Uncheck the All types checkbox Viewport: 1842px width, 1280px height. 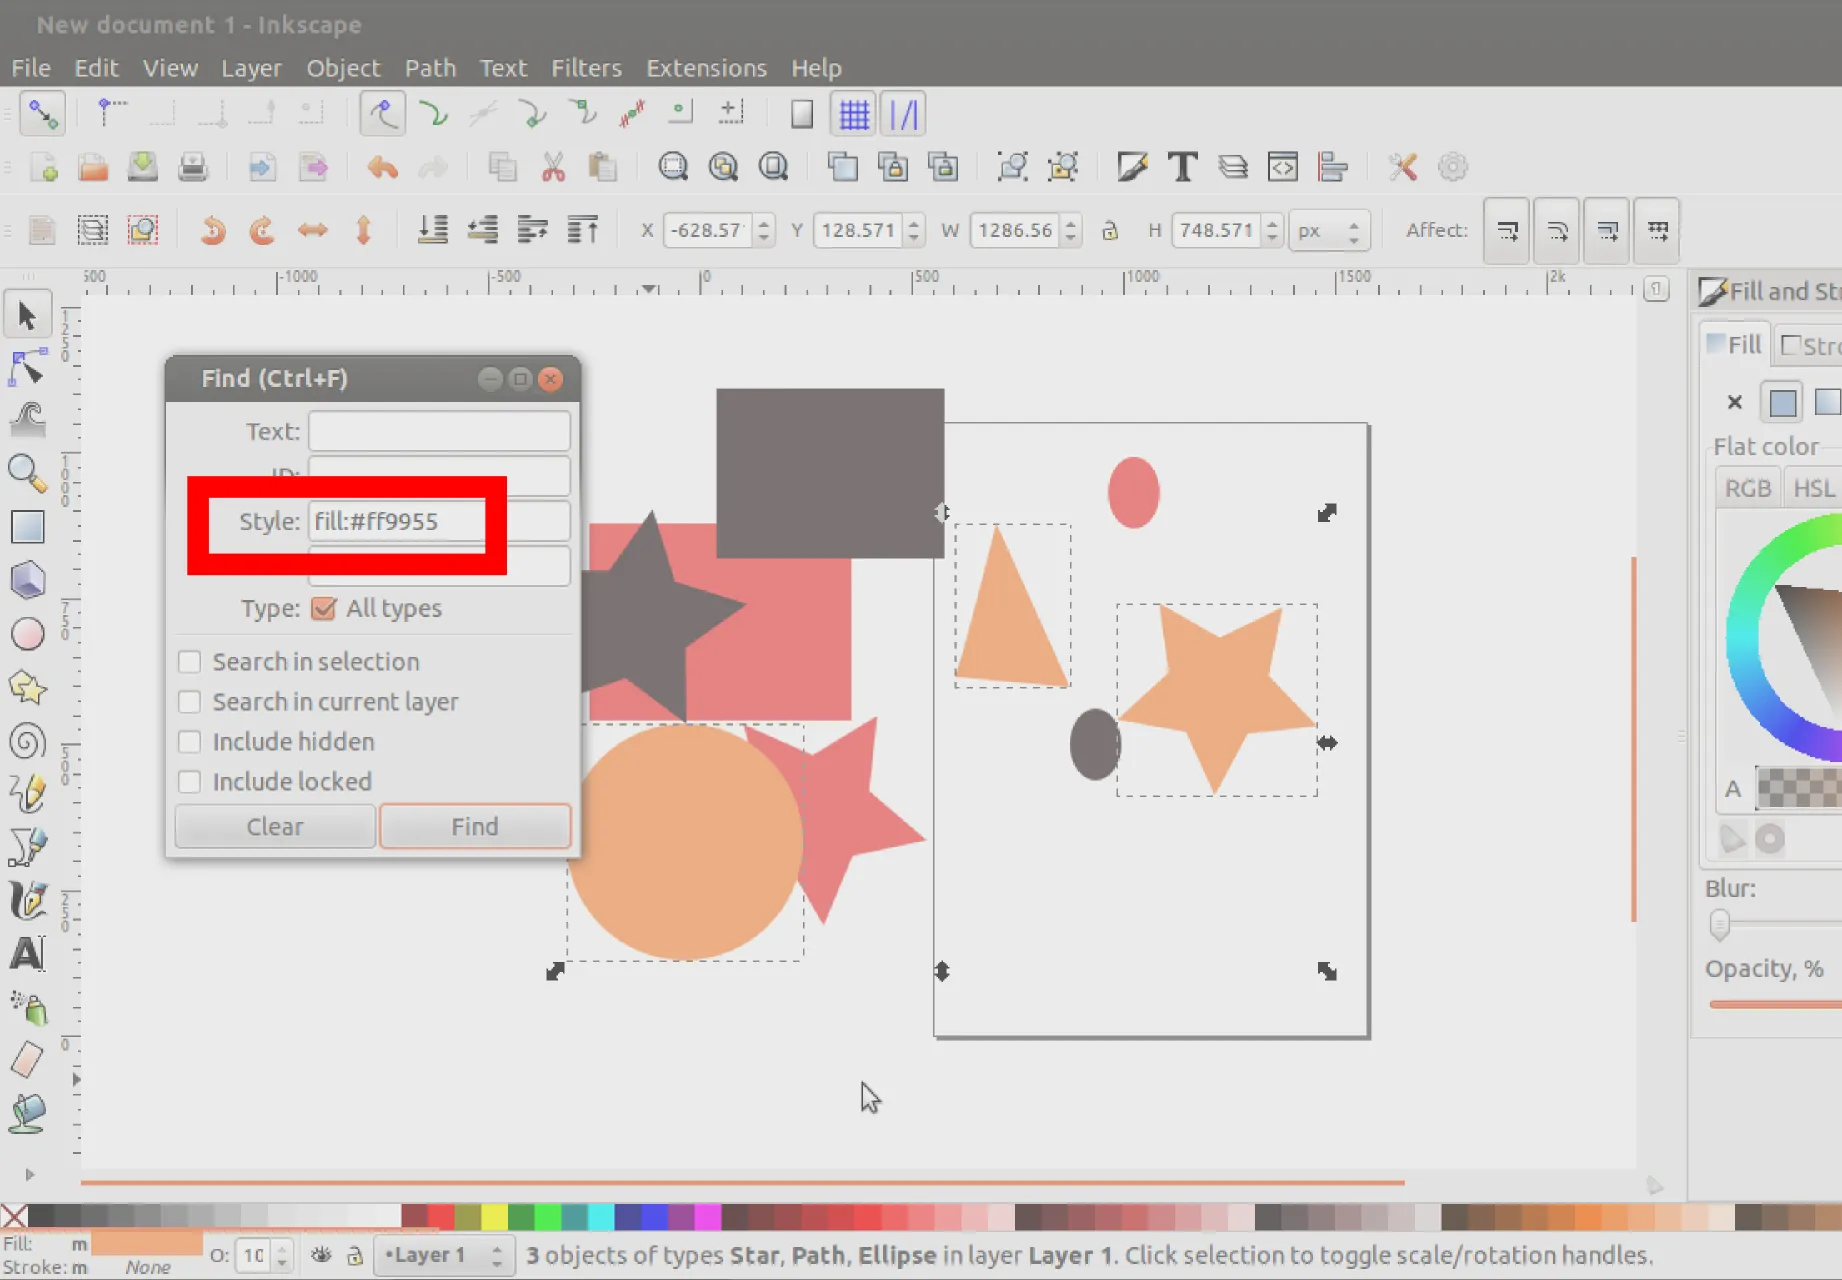coord(323,609)
